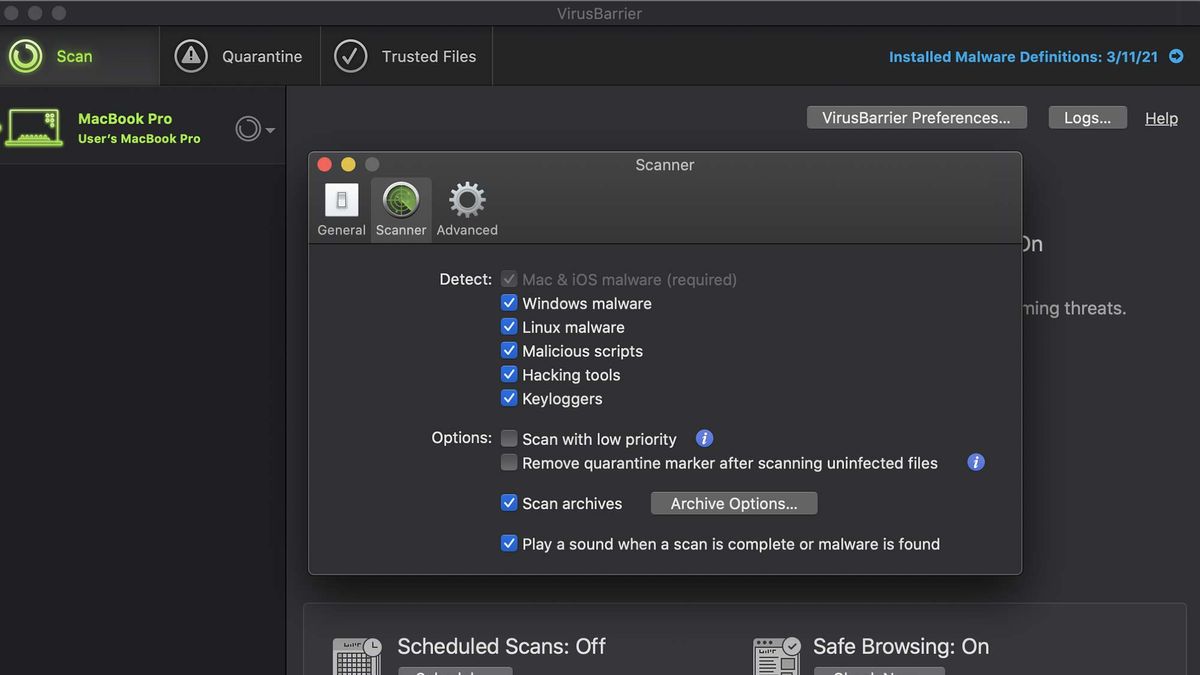The image size is (1200, 675).
Task: Disable sound when scan completes
Action: click(509, 544)
